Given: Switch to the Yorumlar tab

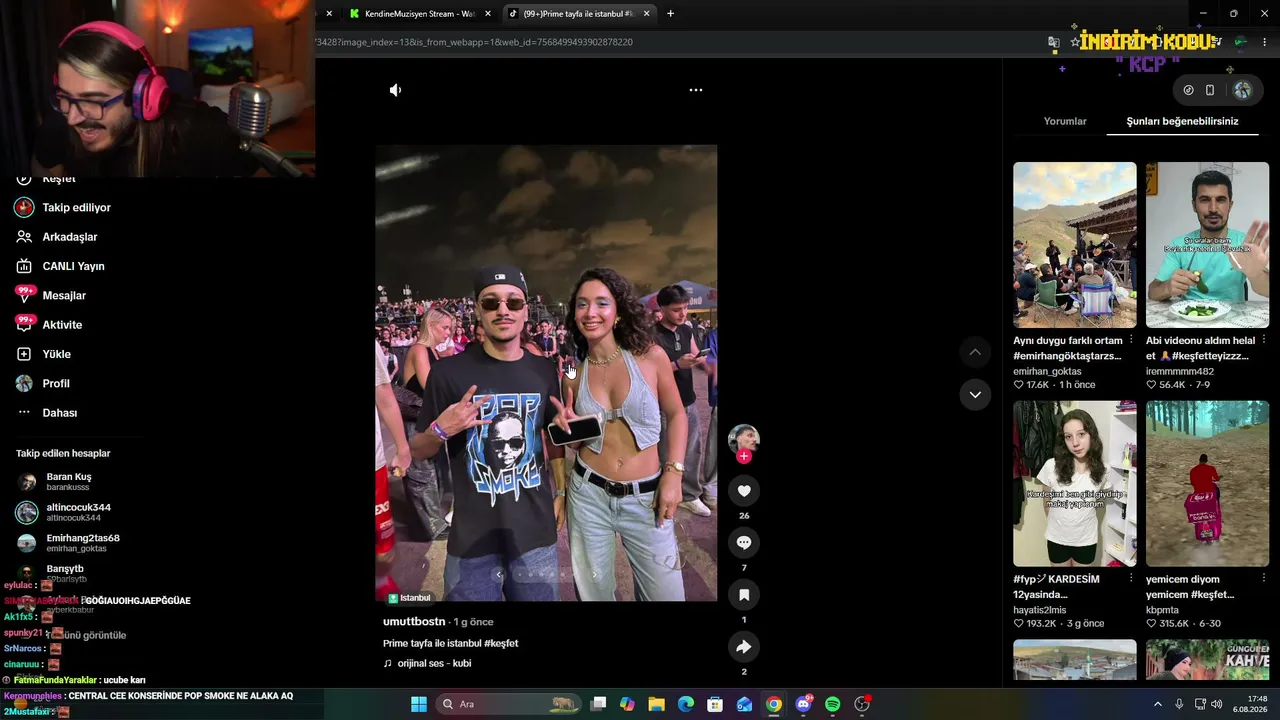Looking at the screenshot, I should [1065, 121].
